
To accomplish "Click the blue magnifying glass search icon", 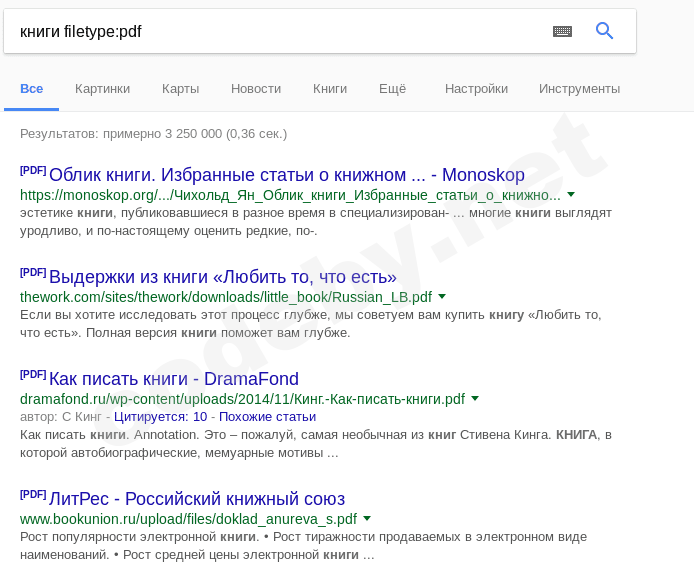I will tap(604, 31).
